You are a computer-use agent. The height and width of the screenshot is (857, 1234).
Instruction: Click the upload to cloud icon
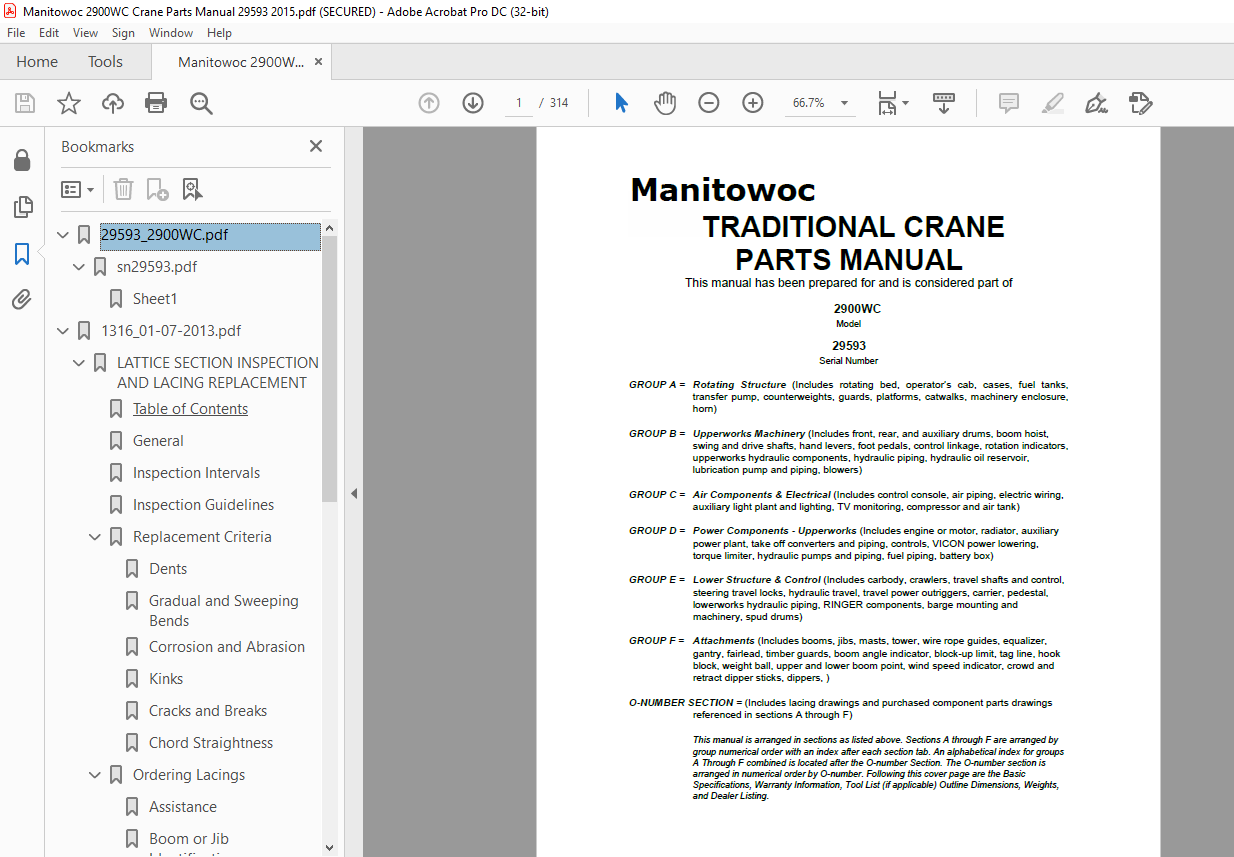(113, 103)
